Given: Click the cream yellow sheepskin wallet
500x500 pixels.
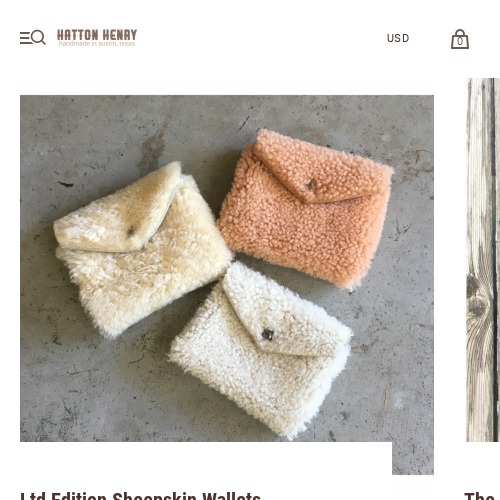Looking at the screenshot, I should [142, 248].
